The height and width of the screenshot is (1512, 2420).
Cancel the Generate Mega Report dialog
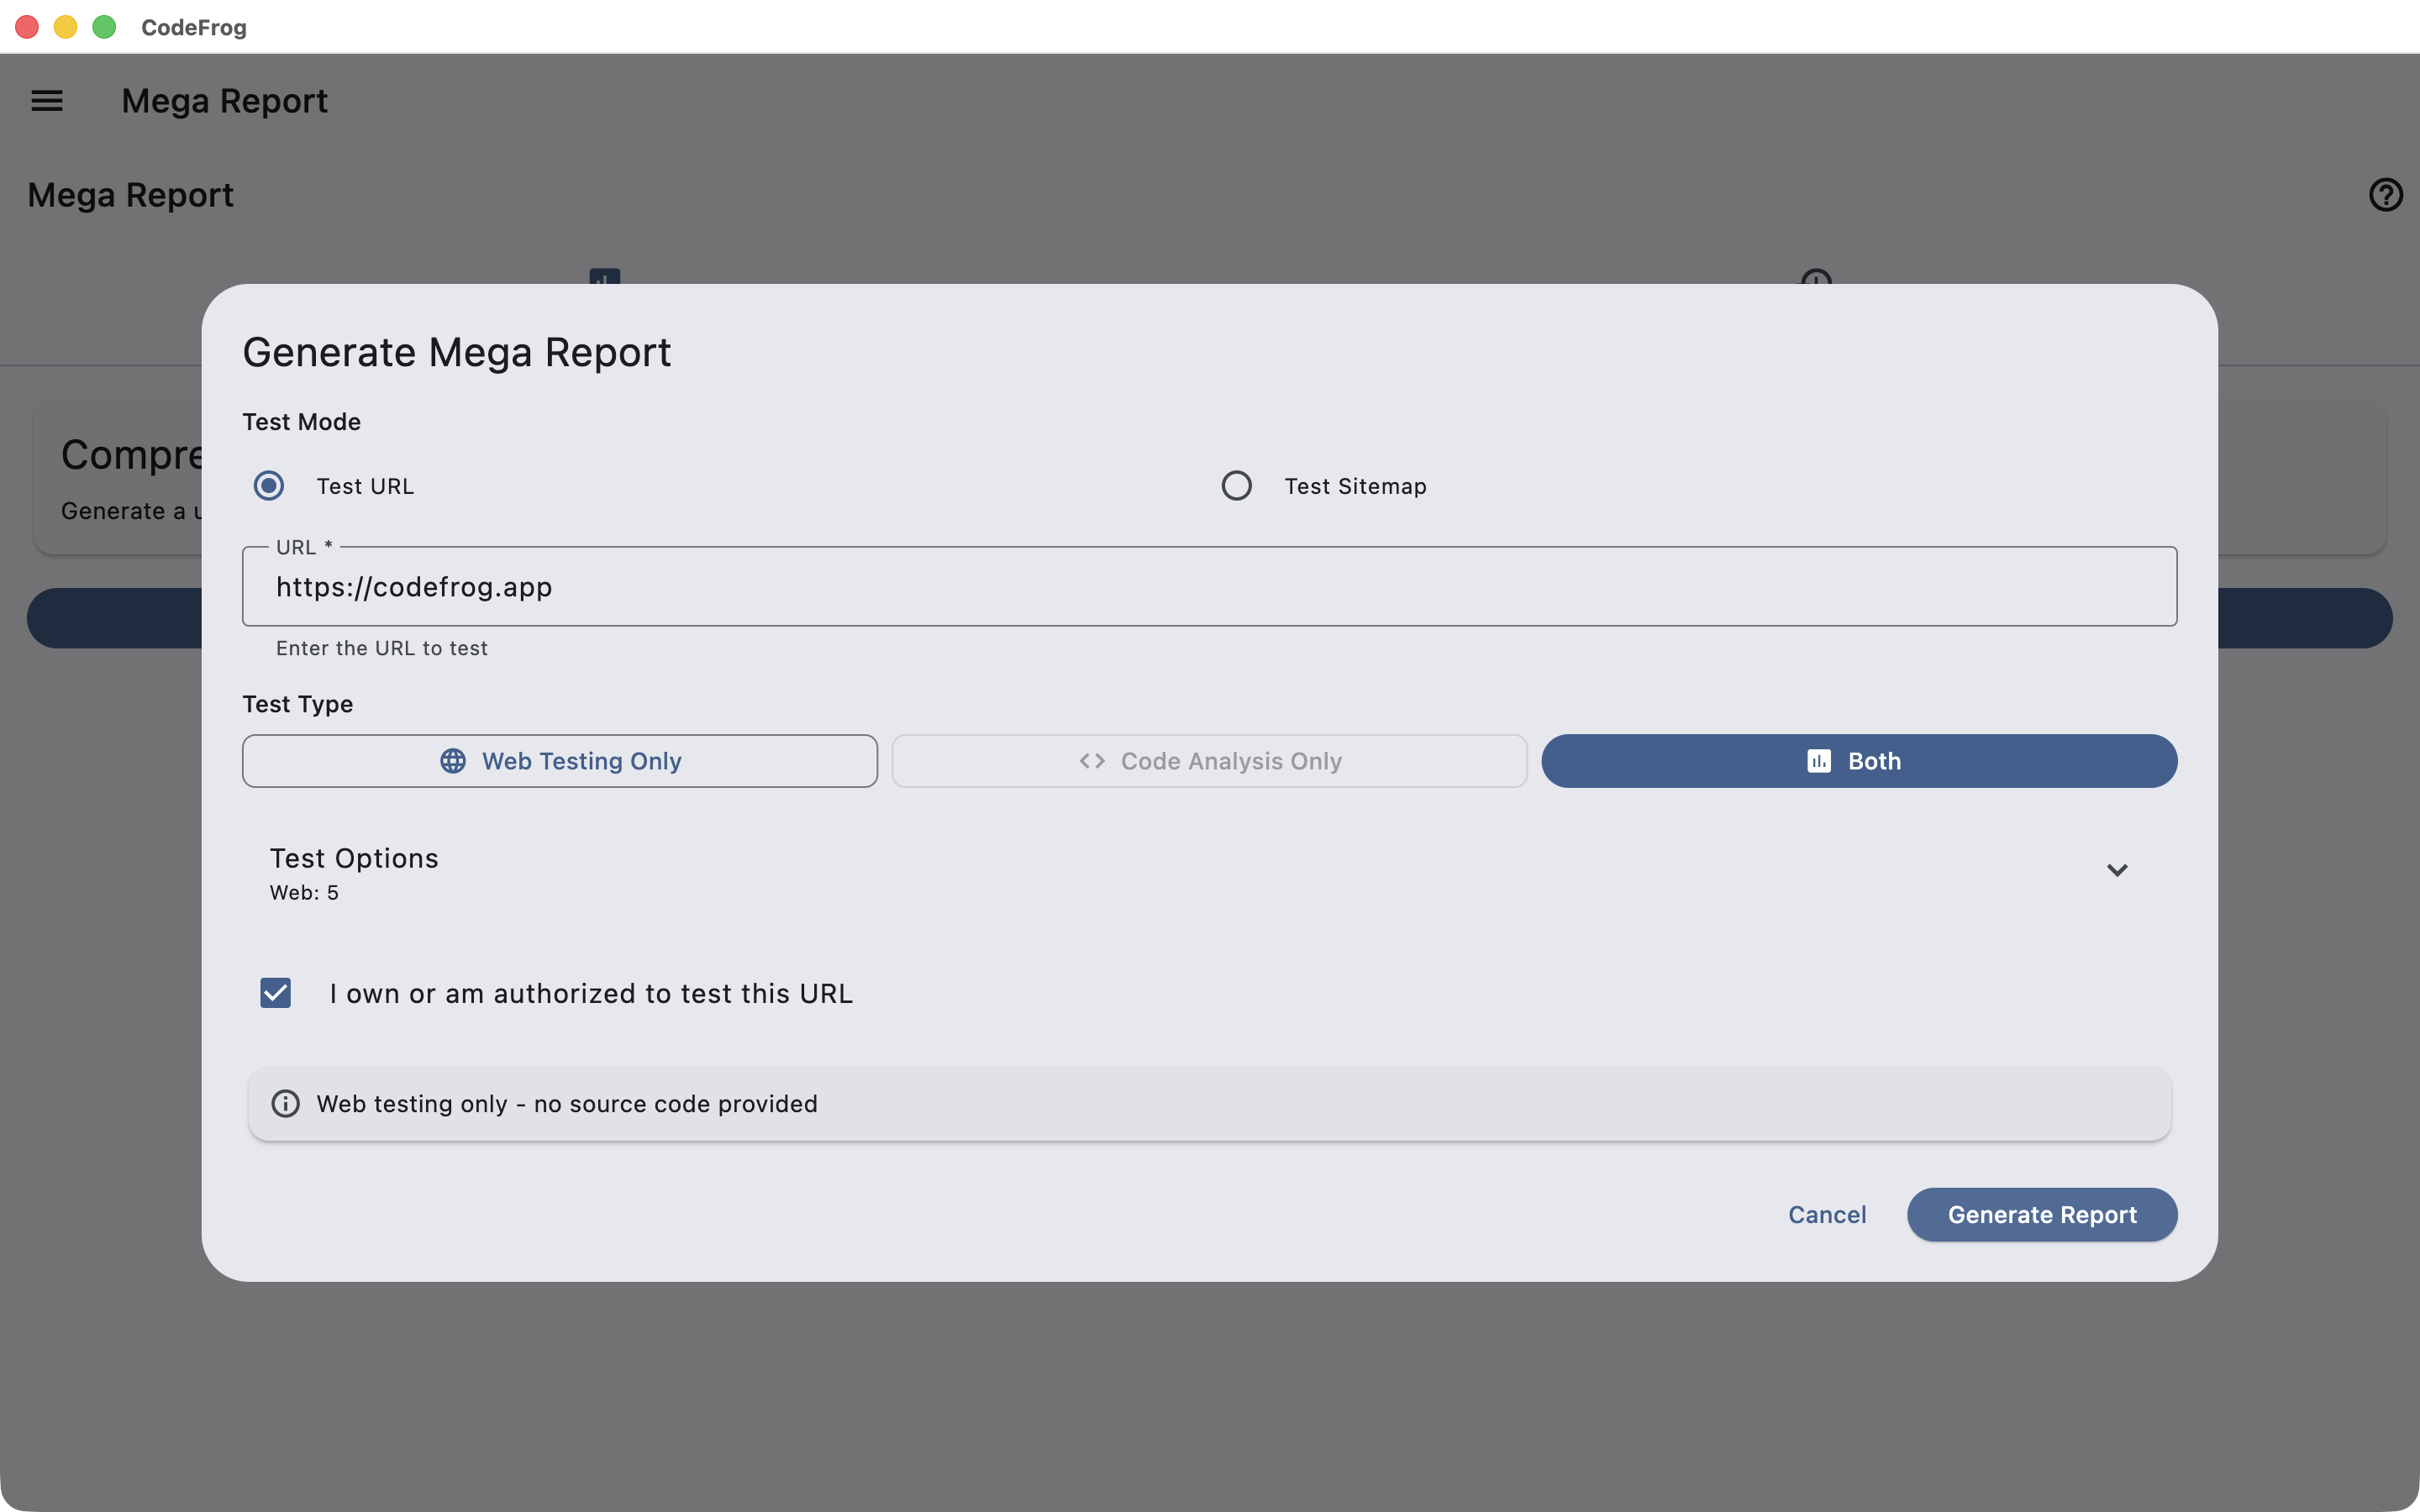click(x=1826, y=1214)
